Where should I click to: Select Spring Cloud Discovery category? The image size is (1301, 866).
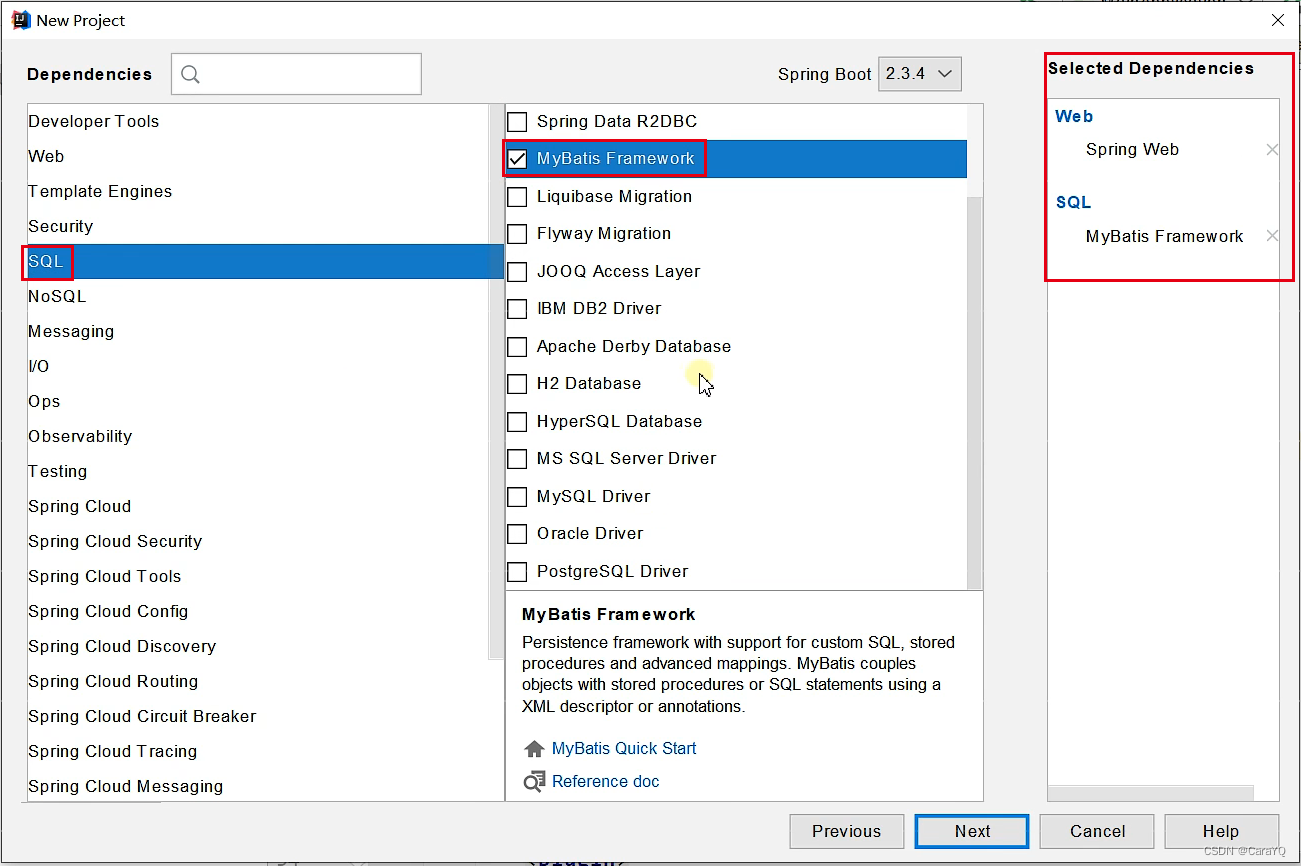[x=258, y=647]
